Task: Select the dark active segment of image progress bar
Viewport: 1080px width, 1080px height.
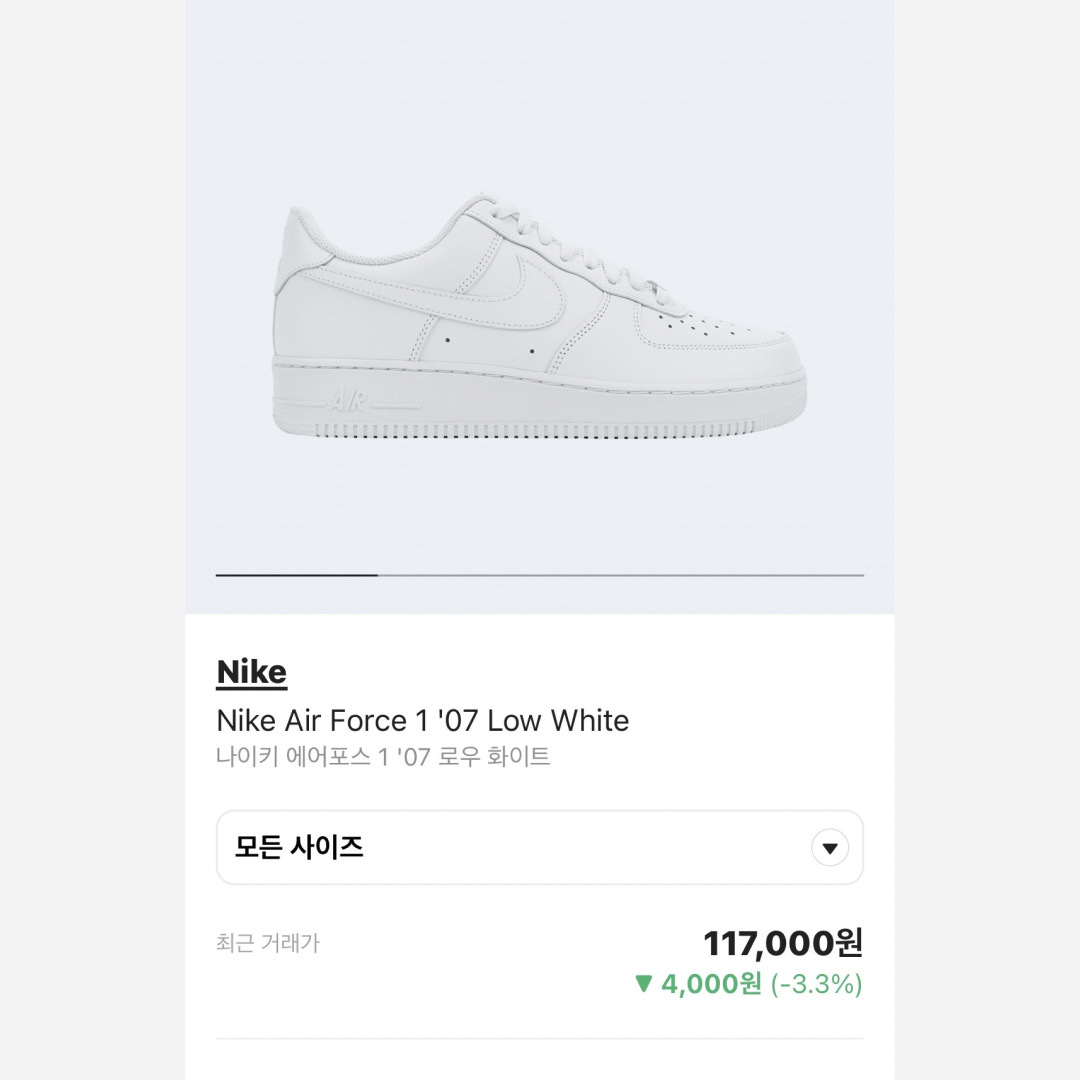Action: [297, 574]
